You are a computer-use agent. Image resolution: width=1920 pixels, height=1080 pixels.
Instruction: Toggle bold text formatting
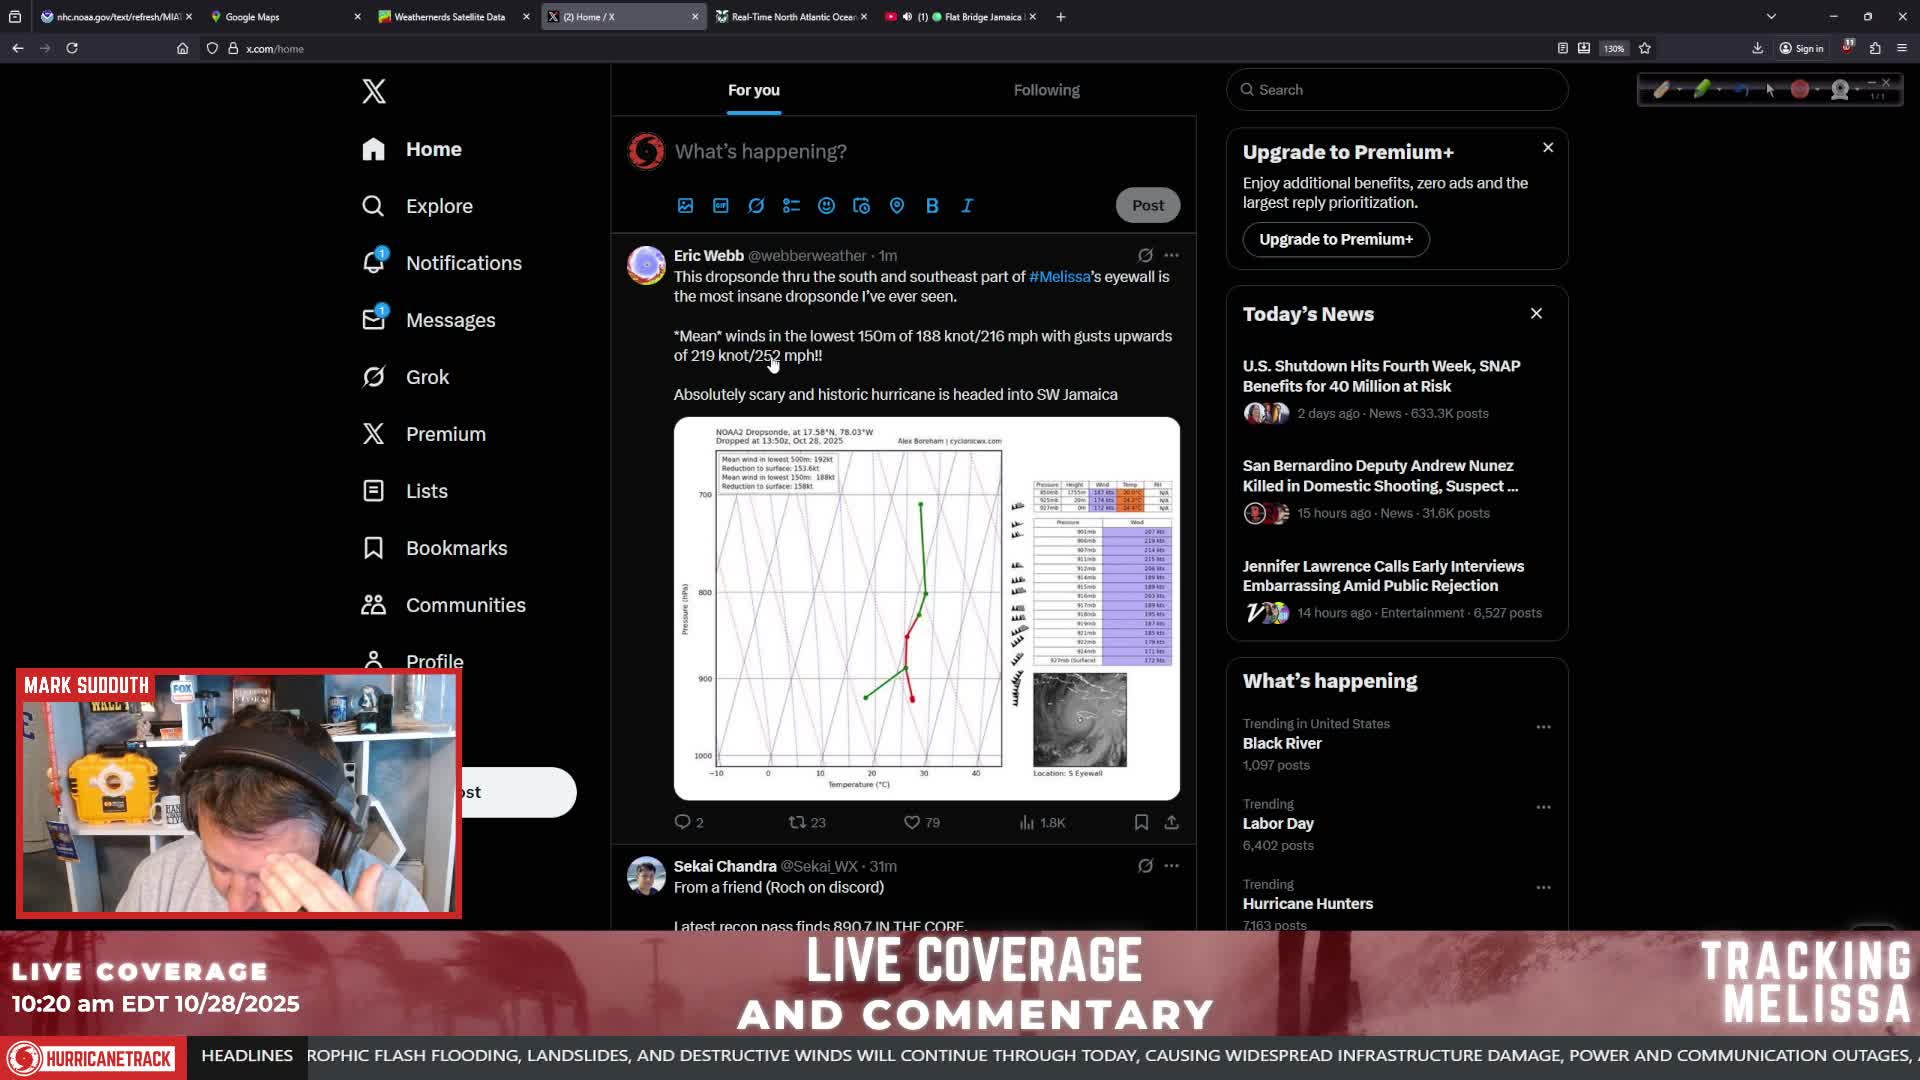pos(932,205)
